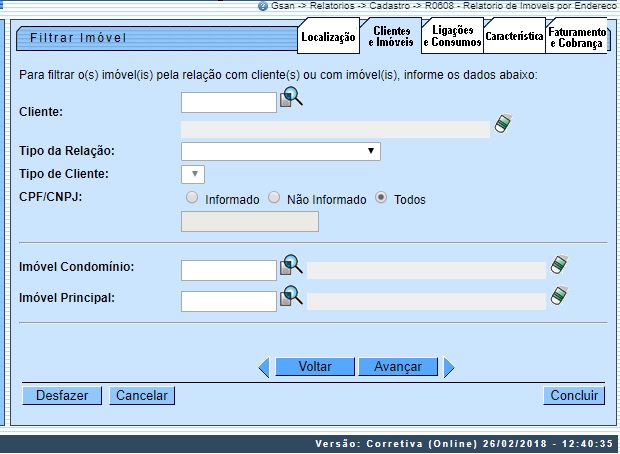Viewport: 620px width, 454px height.
Task: Open search lookup for Imóvel Principal
Action: coord(291,295)
